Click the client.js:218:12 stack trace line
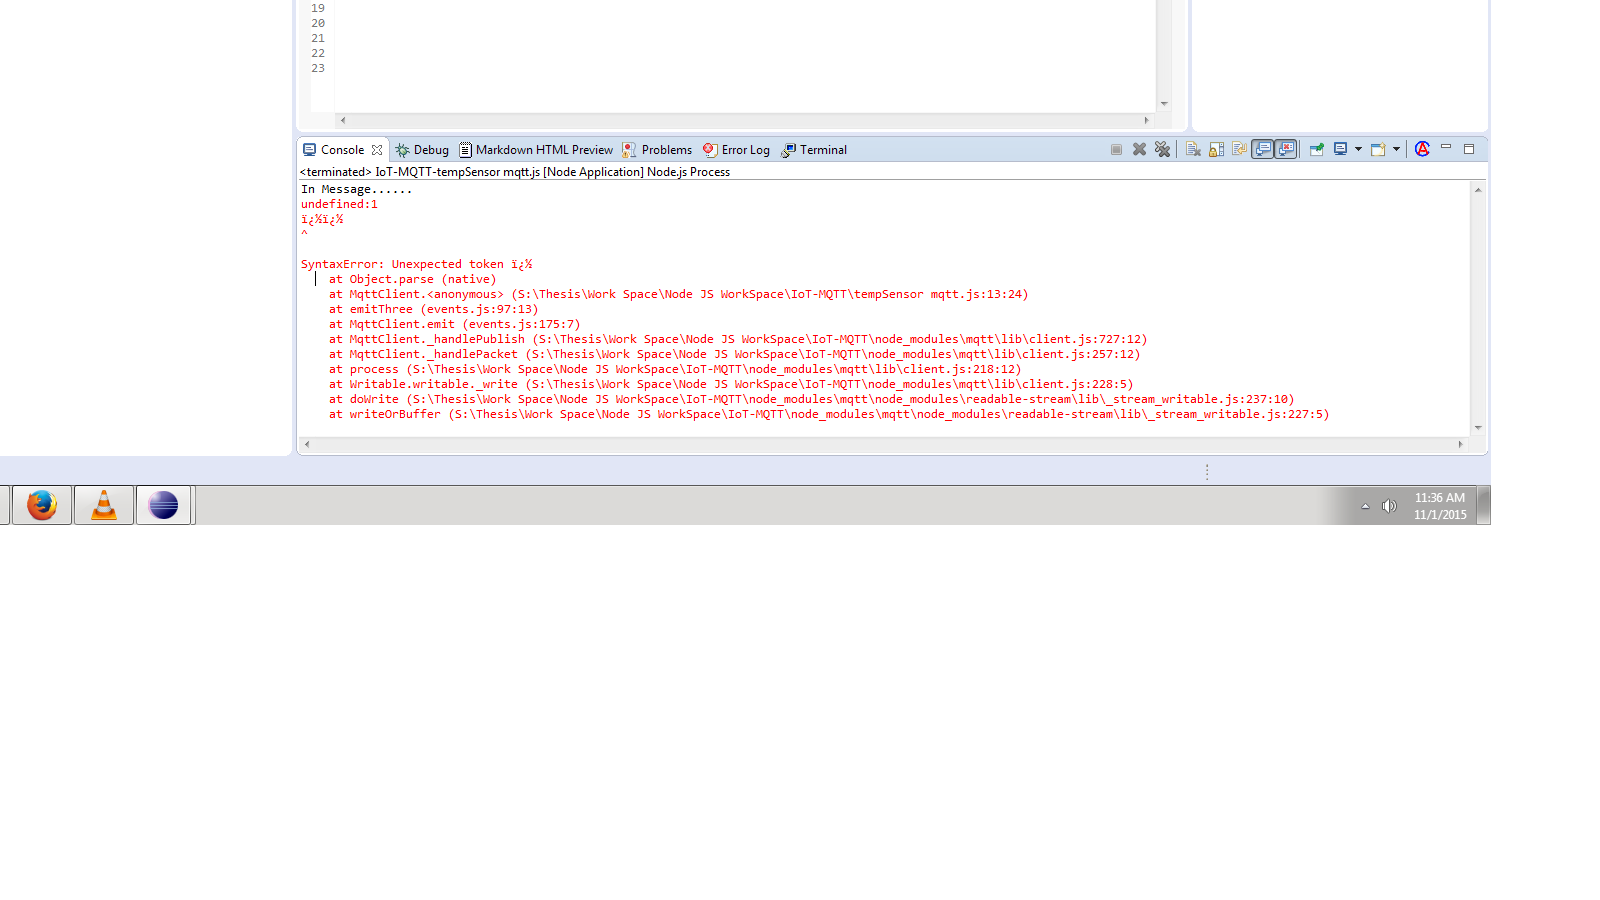The image size is (1600, 900). [x=675, y=369]
